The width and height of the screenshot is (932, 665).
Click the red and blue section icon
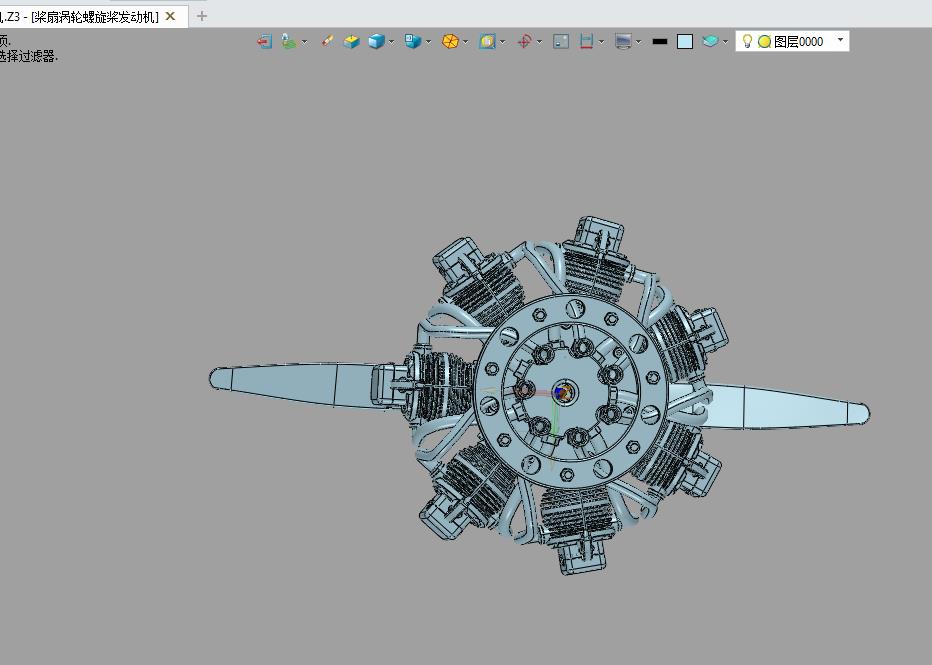587,41
